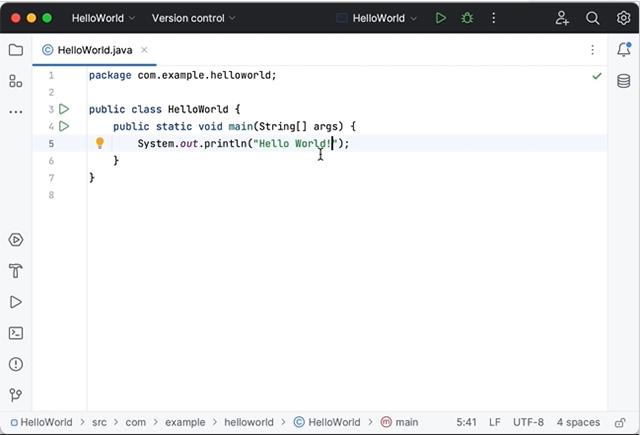640x435 pixels.
Task: Open Code With Me add user icon
Action: coord(562,18)
